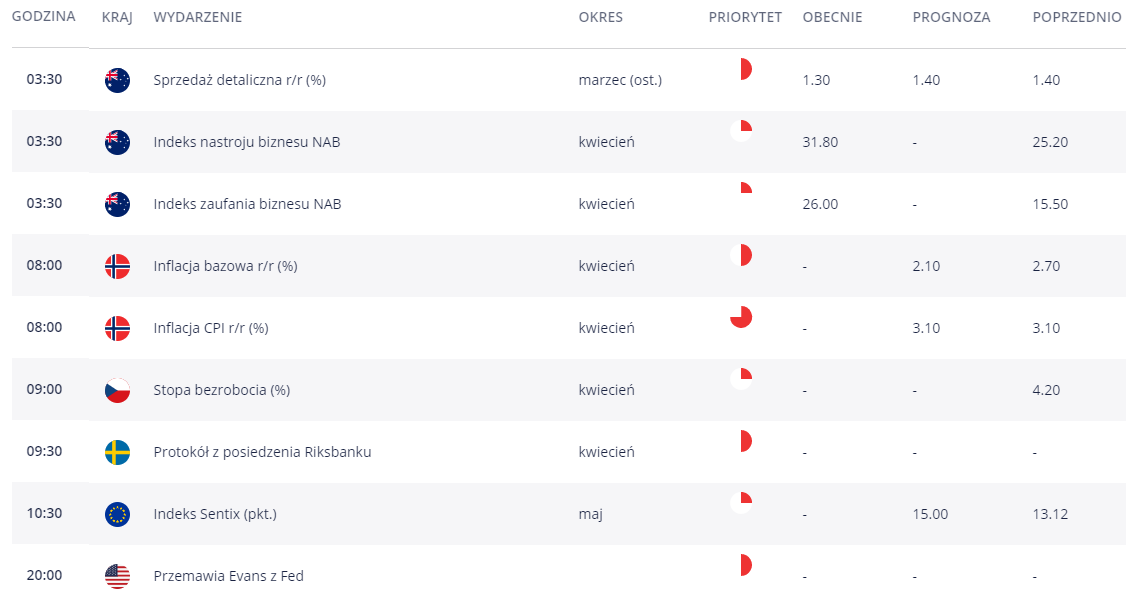Screen dimensions: 1126x605
Task: Open event Indeks Sentix (pkt.)
Action: pos(215,514)
